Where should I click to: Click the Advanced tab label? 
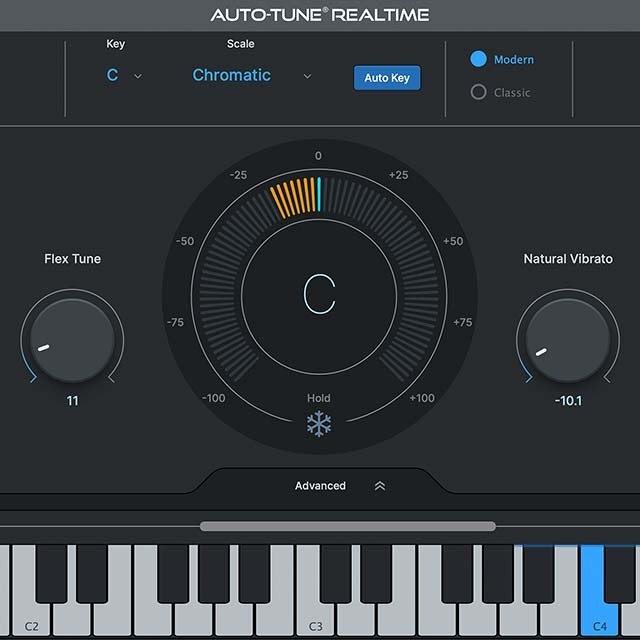[x=320, y=486]
